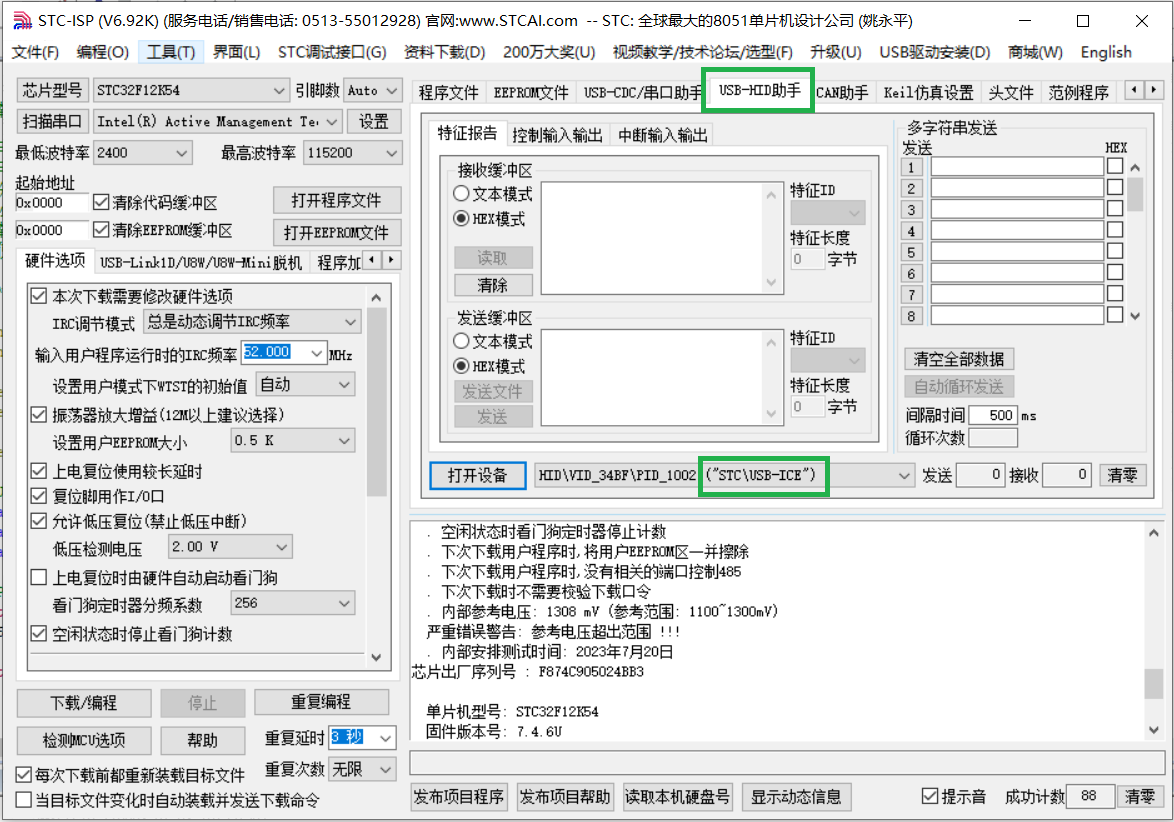Click log output vertical scrollbar thumb

click(x=1153, y=684)
